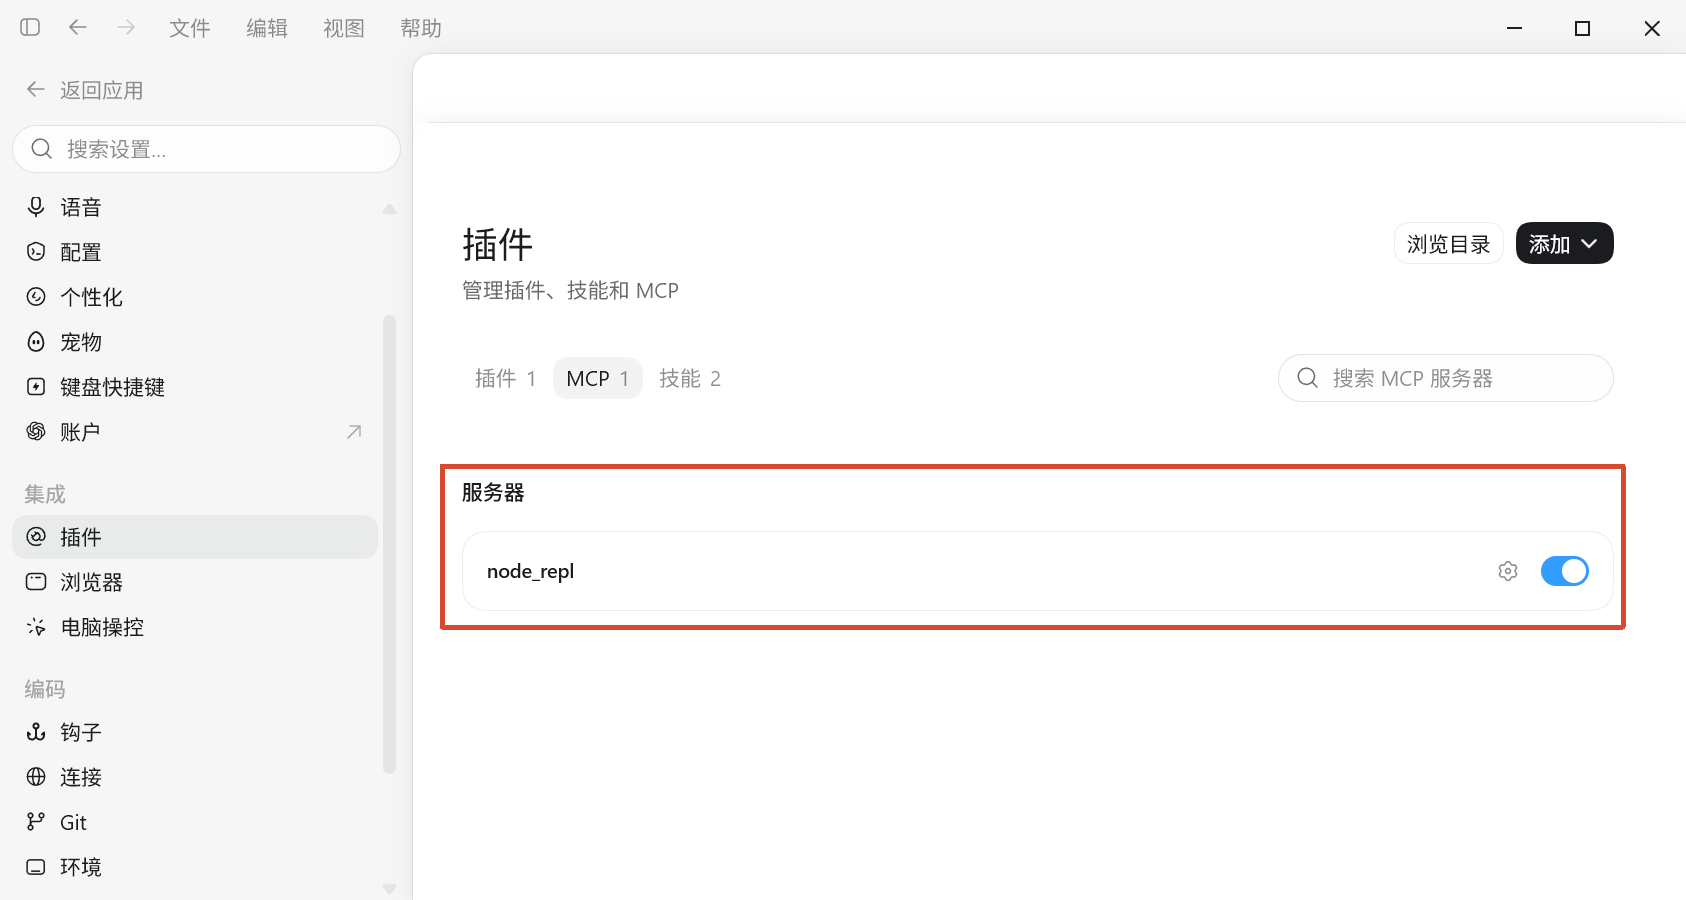This screenshot has width=1686, height=900.
Task: Click the 配置 icon
Action: tap(36, 252)
